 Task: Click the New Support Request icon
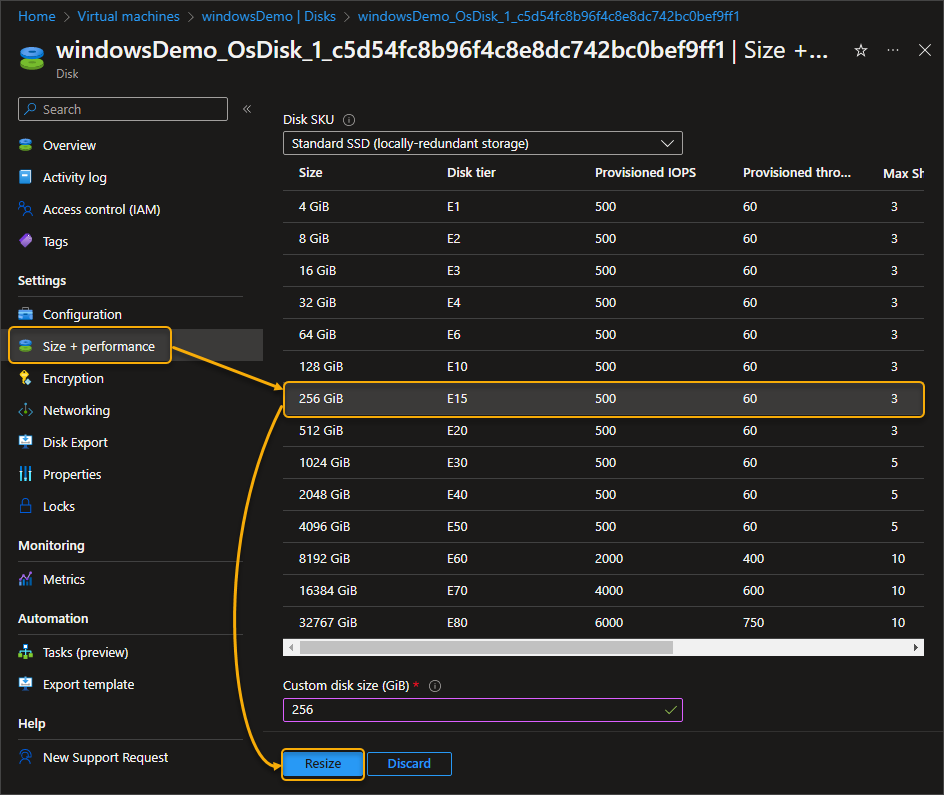point(25,757)
